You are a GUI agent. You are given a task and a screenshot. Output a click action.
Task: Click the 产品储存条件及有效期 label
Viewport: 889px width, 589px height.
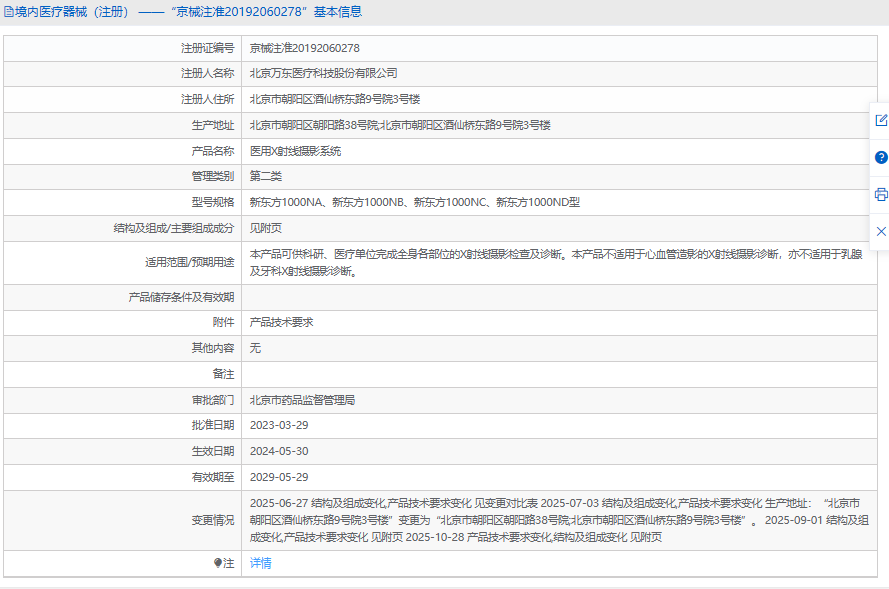point(181,298)
